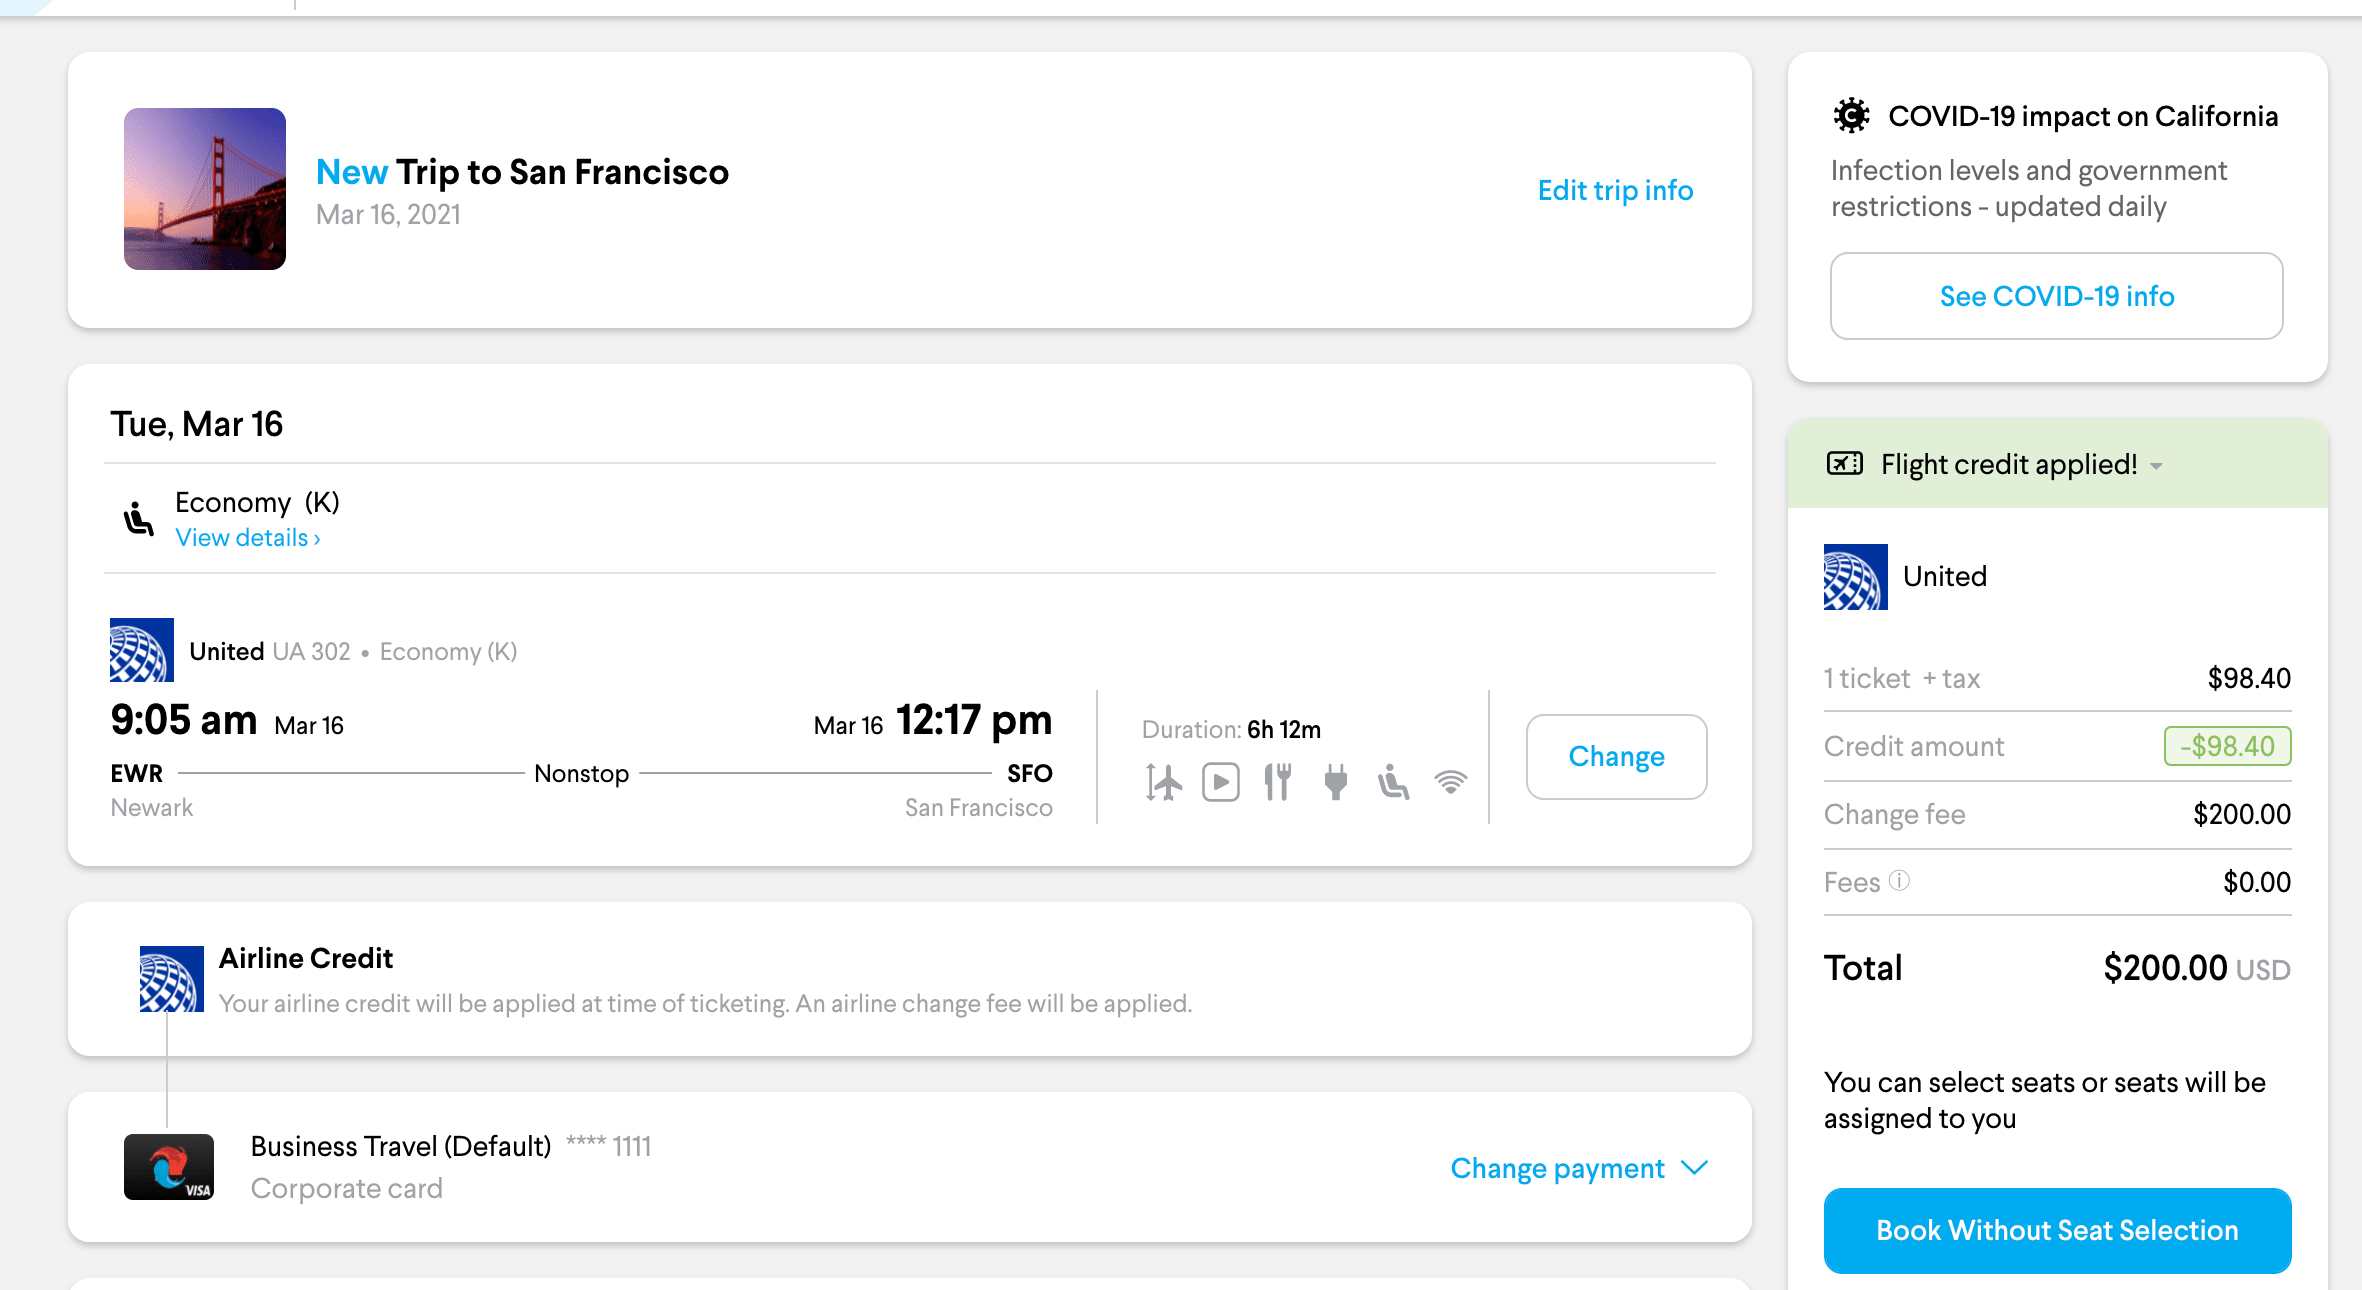Click the Airline Credit heading
The image size is (2362, 1290).
click(306, 958)
